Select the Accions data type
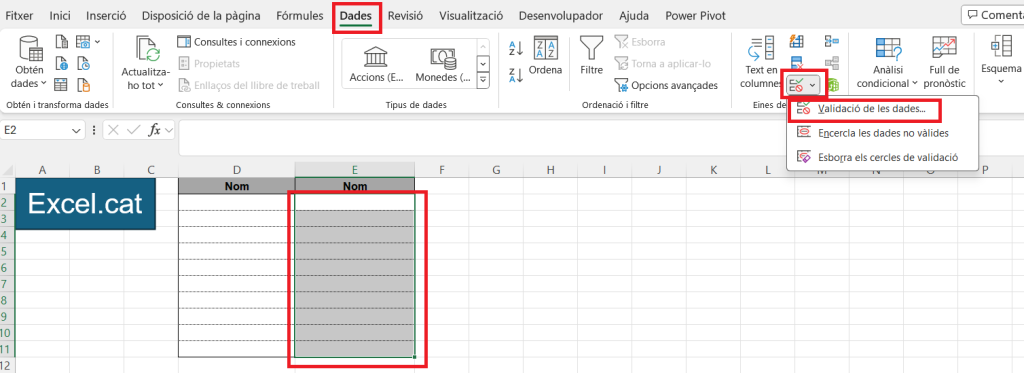Image resolution: width=1024 pixels, height=373 pixels. pos(376,64)
